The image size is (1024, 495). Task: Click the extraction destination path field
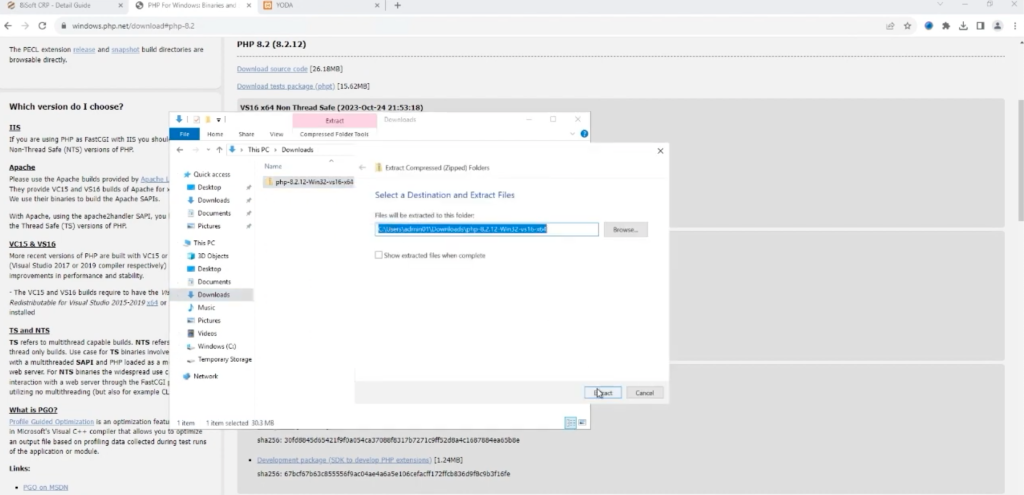coord(487,229)
